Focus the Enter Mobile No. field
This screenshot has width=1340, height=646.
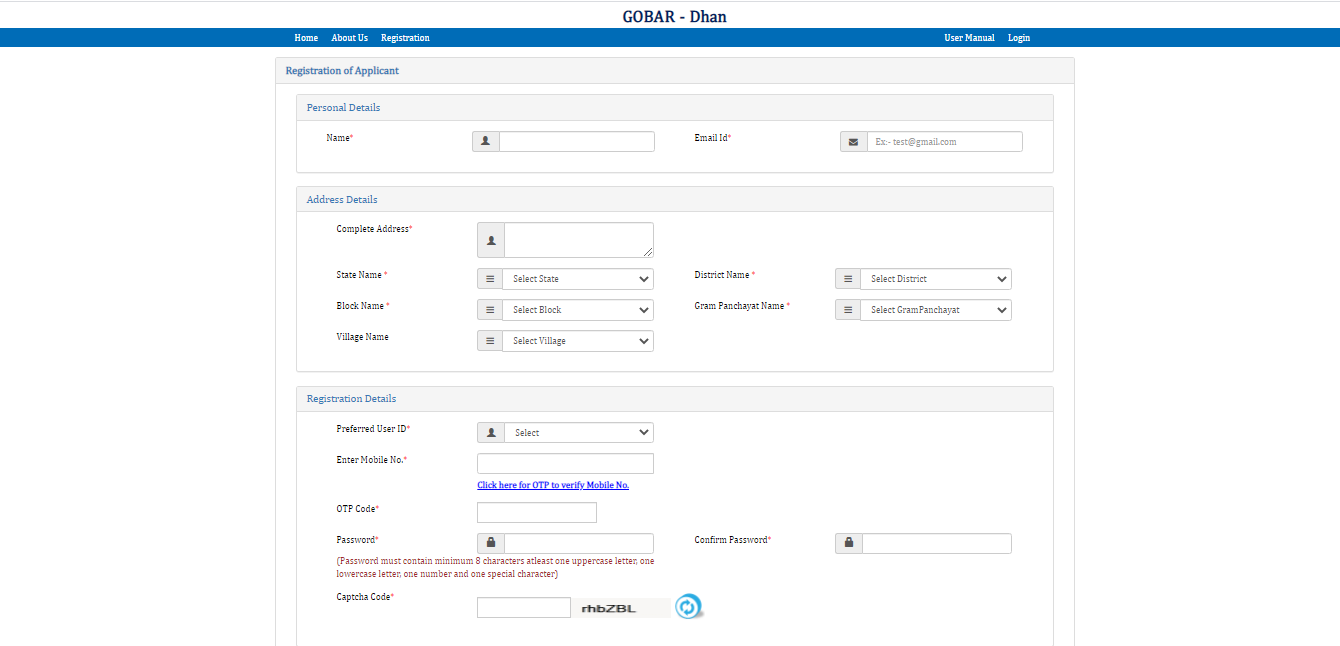tap(565, 463)
